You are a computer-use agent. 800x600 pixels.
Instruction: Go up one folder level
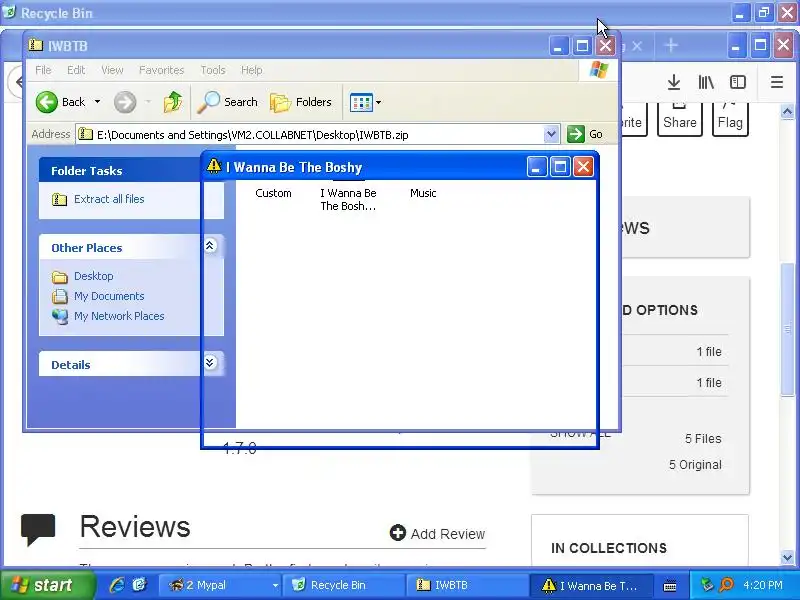tap(173, 102)
